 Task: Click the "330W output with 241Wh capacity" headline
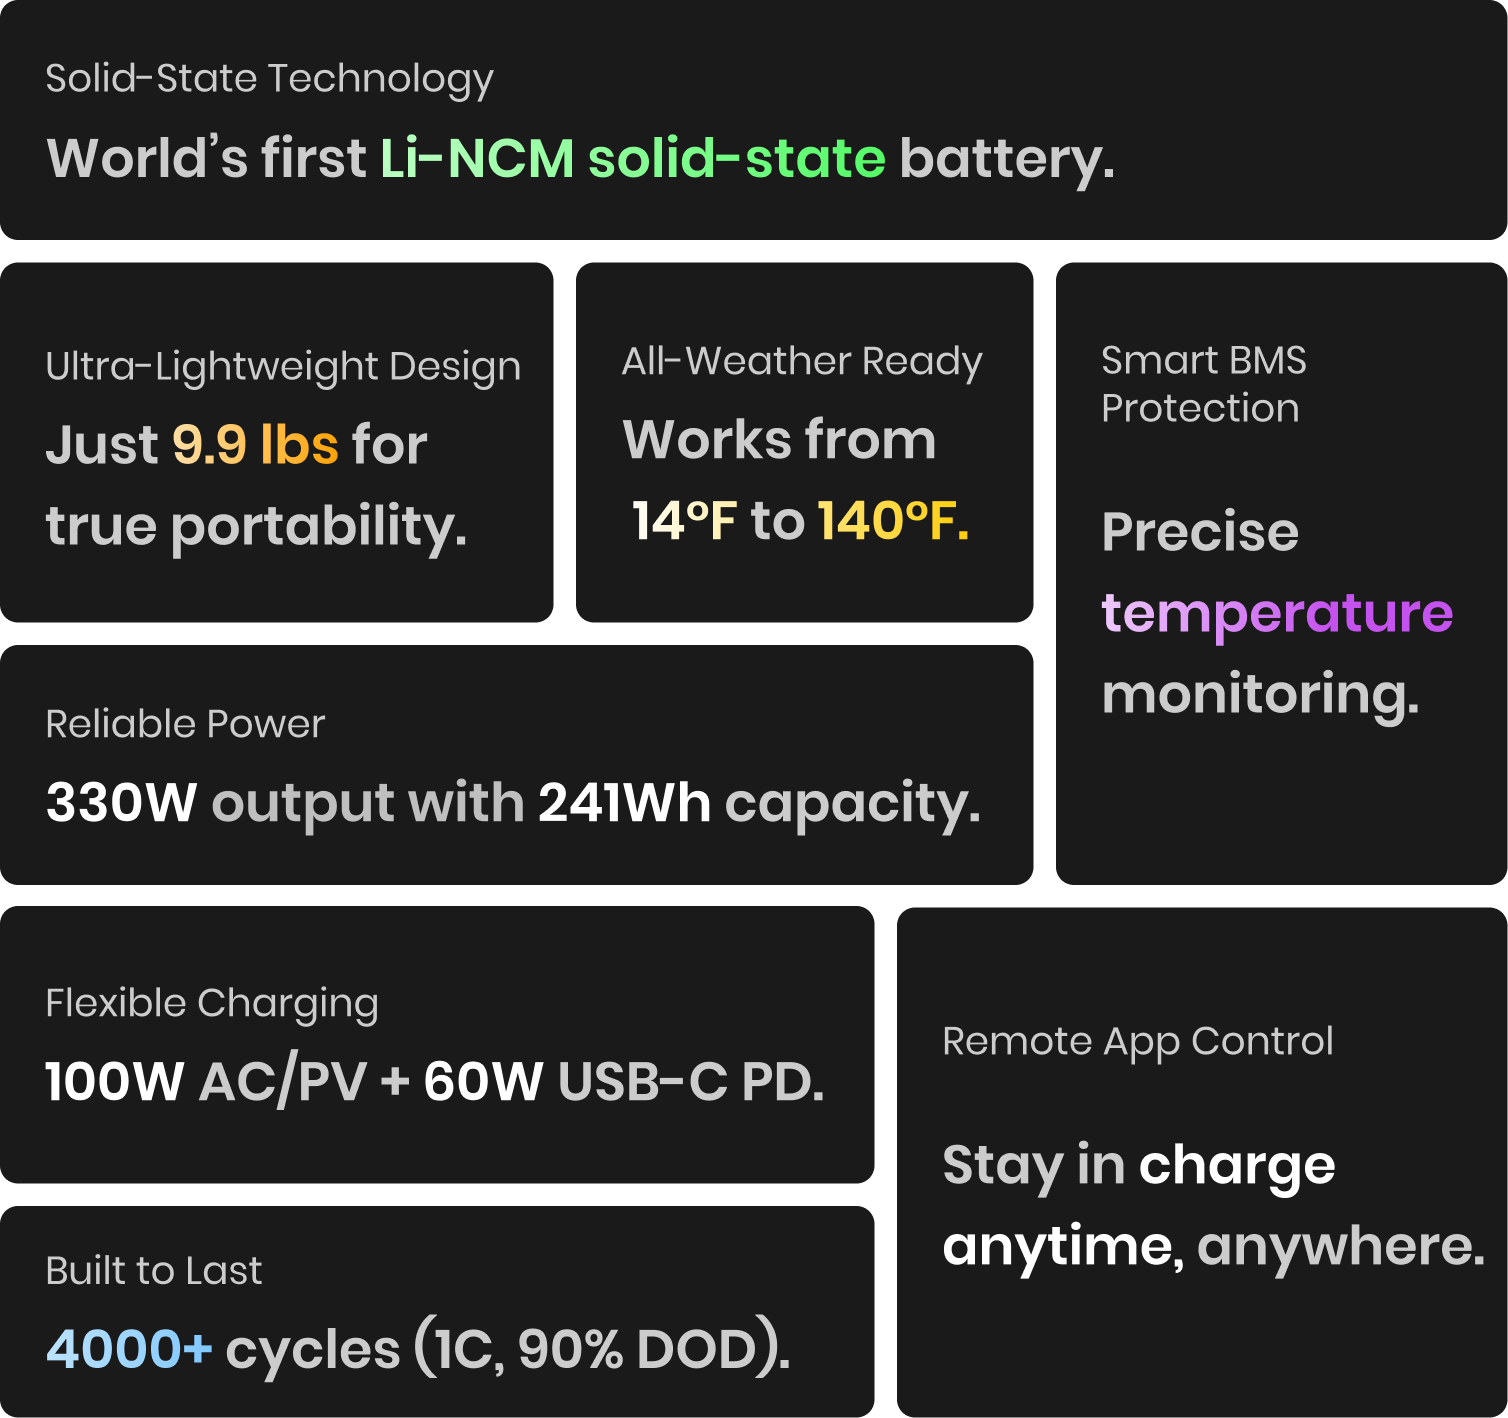tap(513, 803)
